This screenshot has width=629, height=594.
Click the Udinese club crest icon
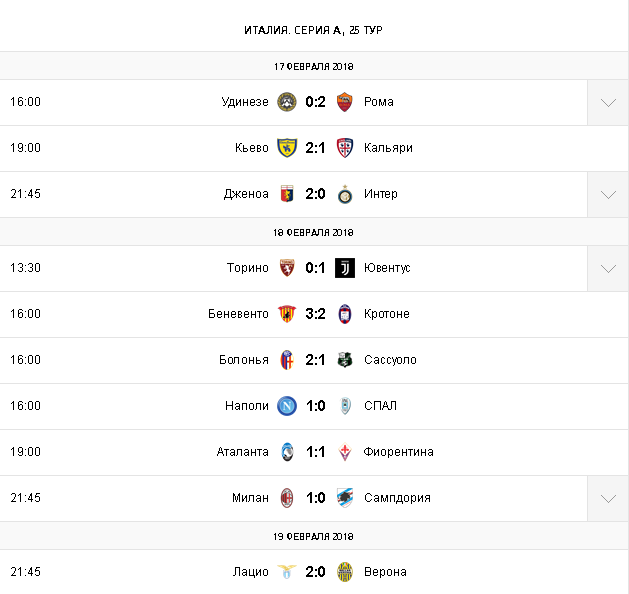[287, 102]
